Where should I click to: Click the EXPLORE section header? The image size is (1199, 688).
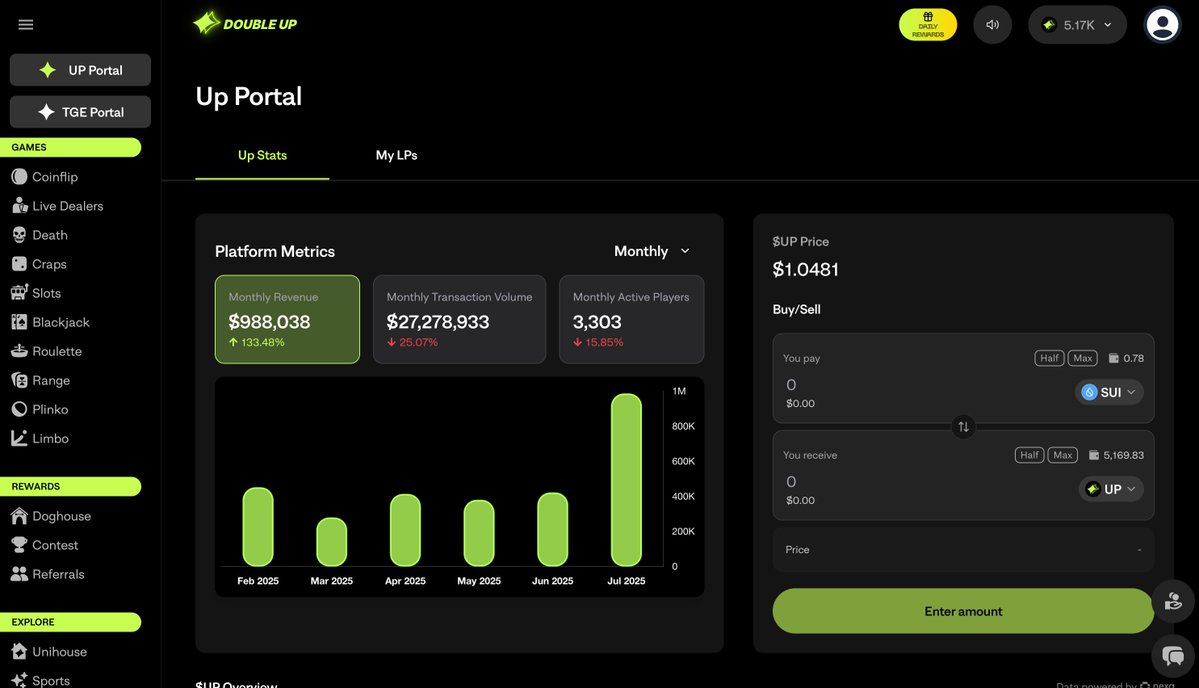(70, 621)
